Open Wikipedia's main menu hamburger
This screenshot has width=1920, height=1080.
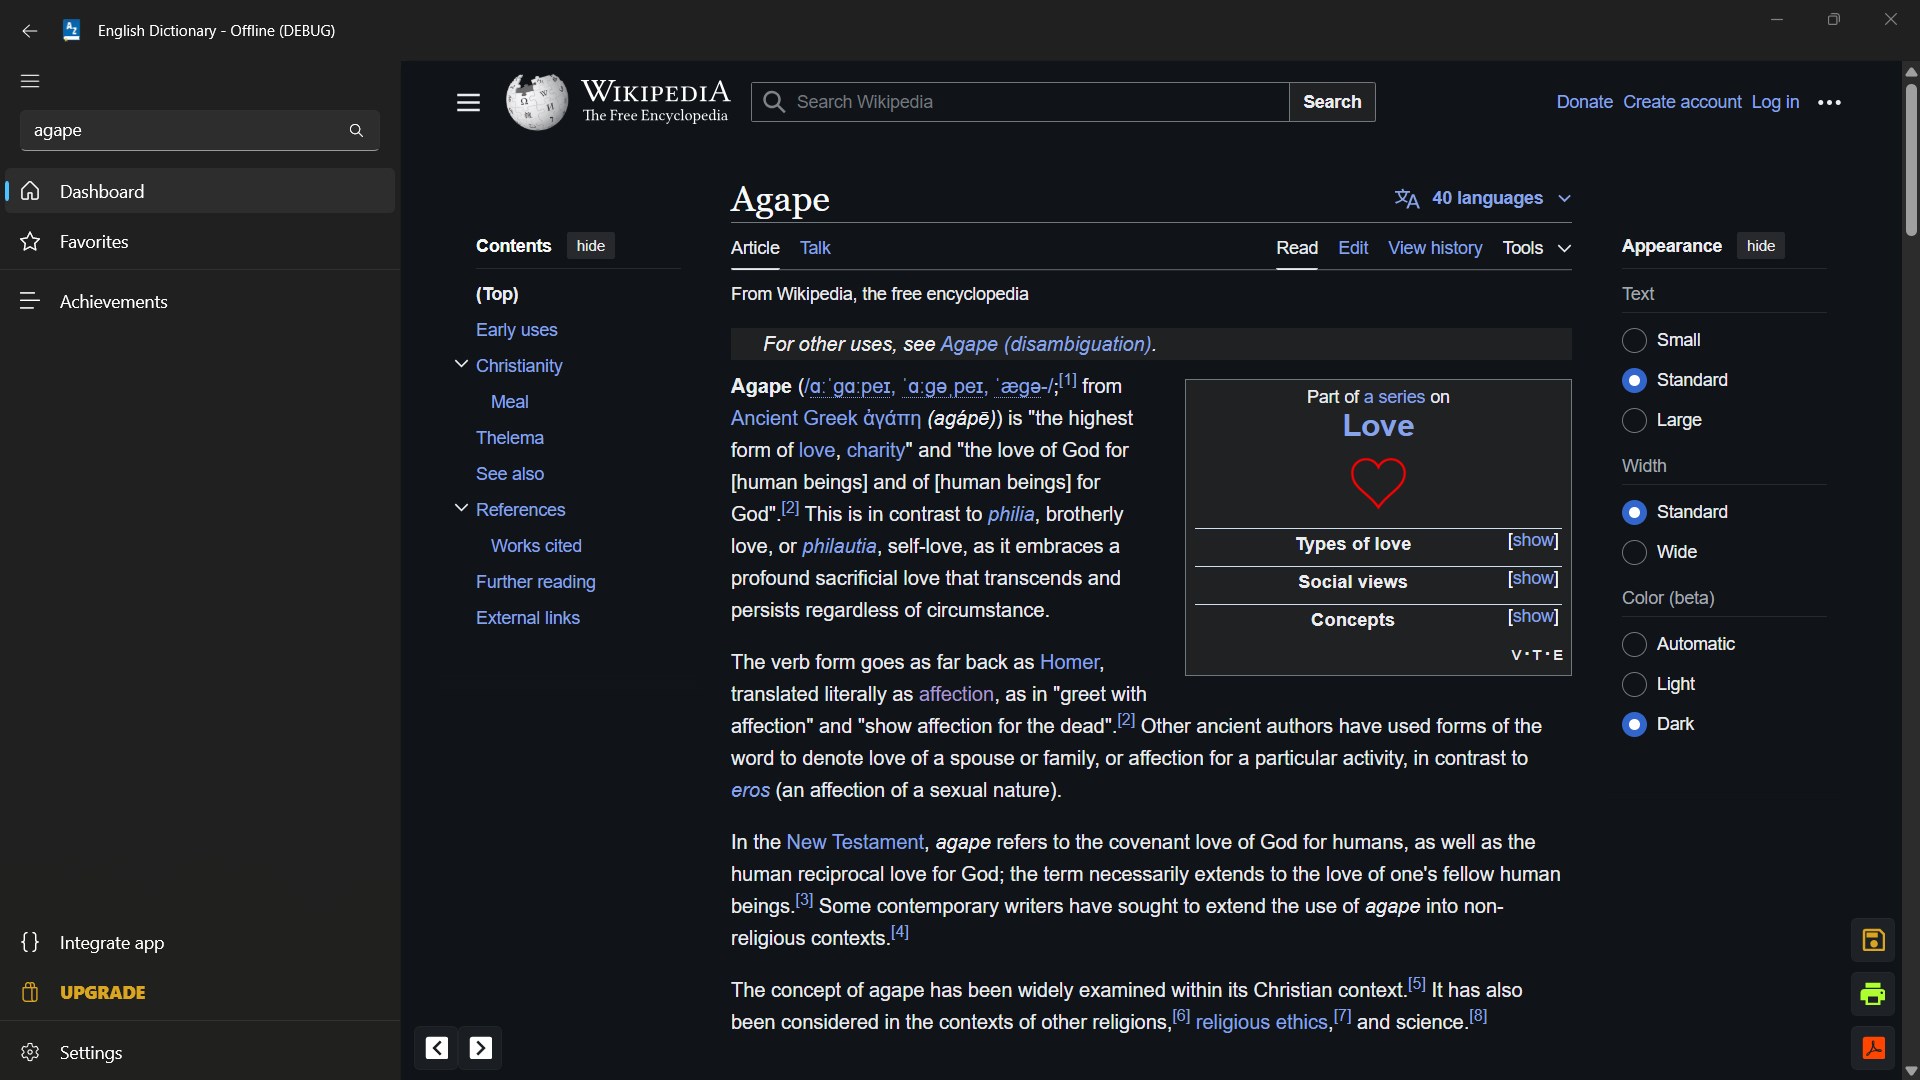pyautogui.click(x=468, y=102)
